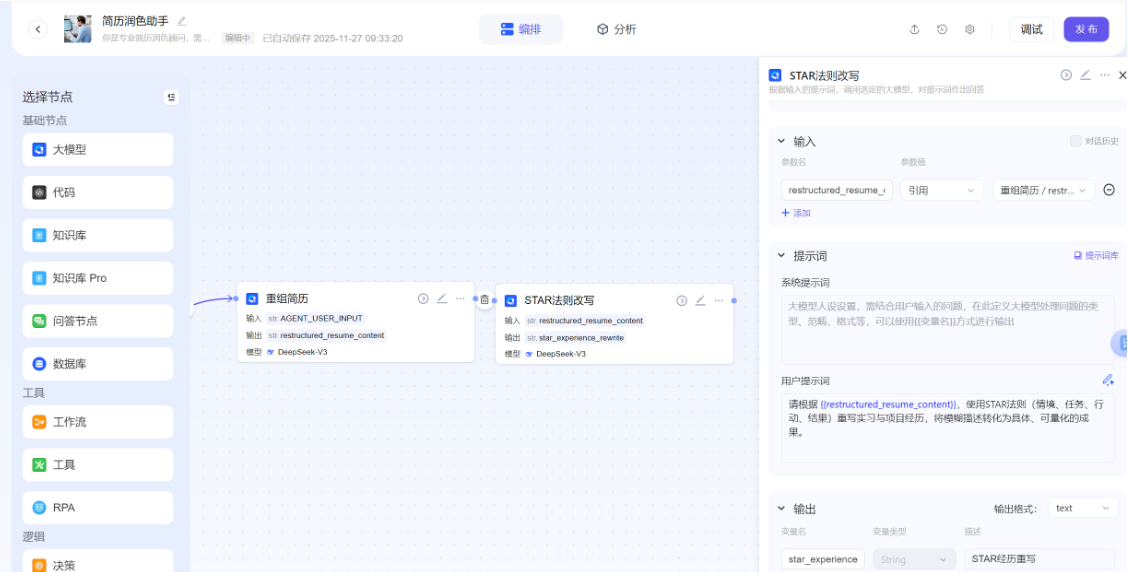Open the 输出格式 text dropdown

point(1083,508)
